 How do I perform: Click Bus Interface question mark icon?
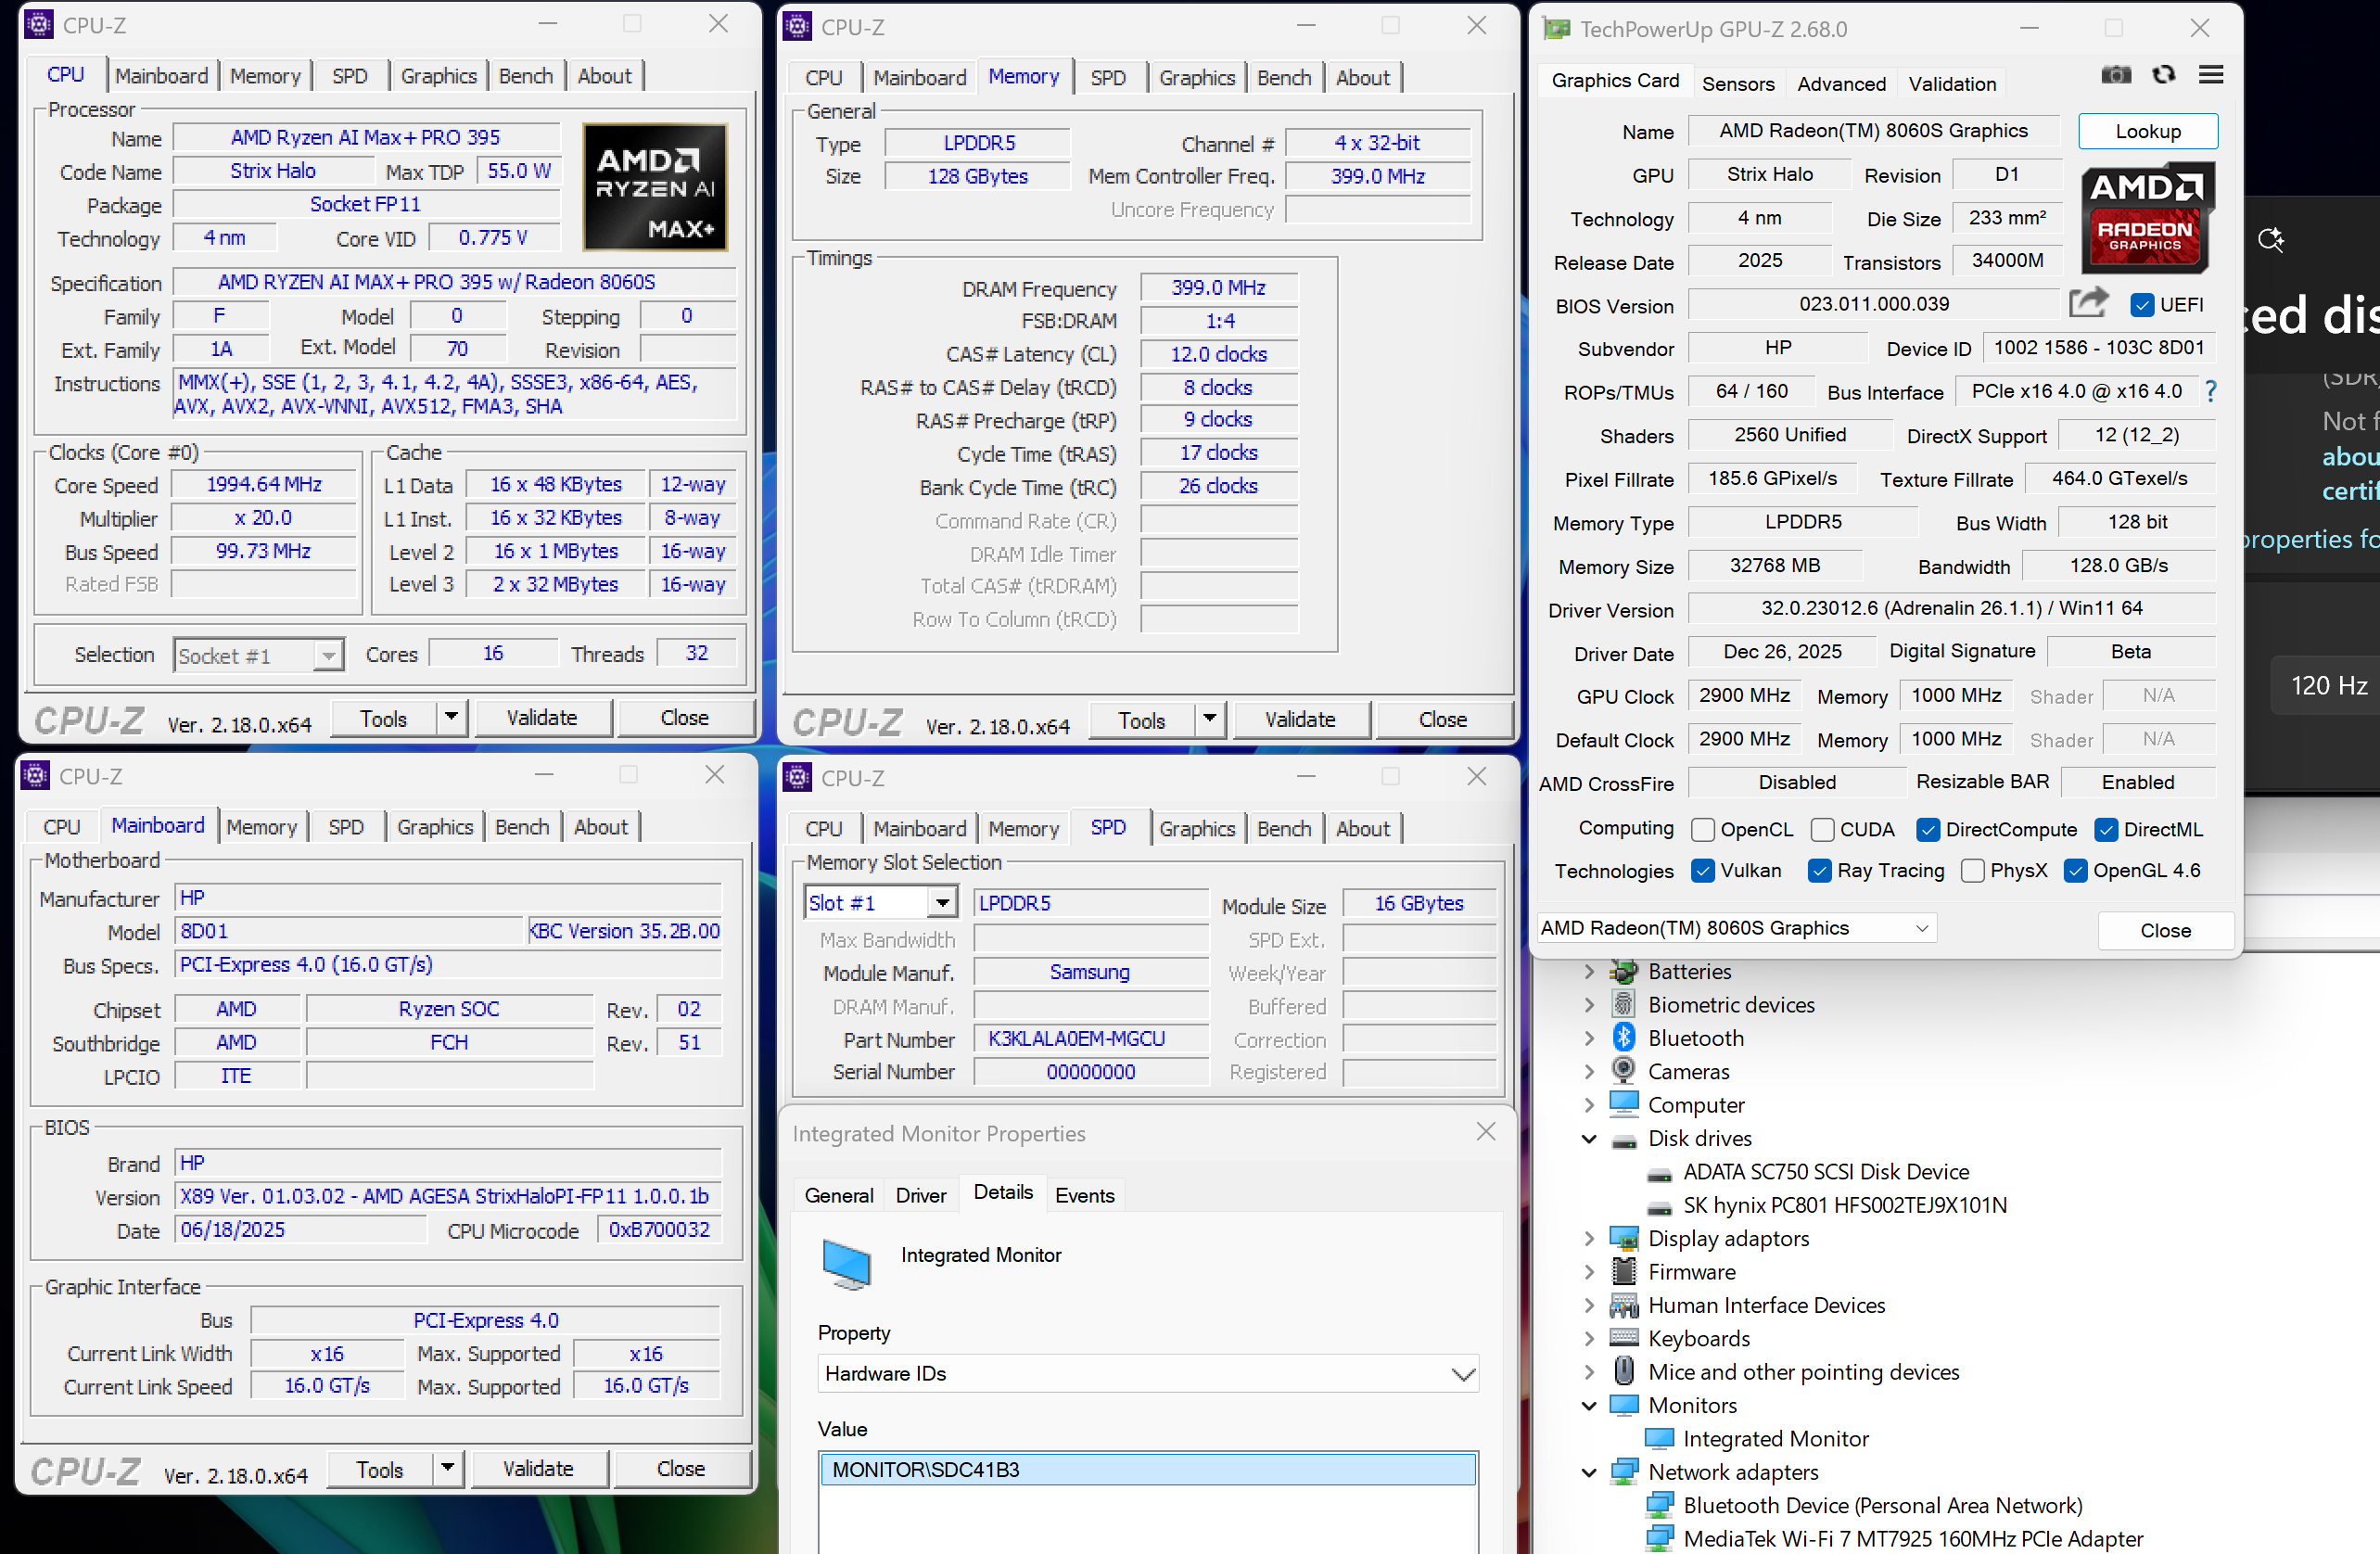point(2211,392)
